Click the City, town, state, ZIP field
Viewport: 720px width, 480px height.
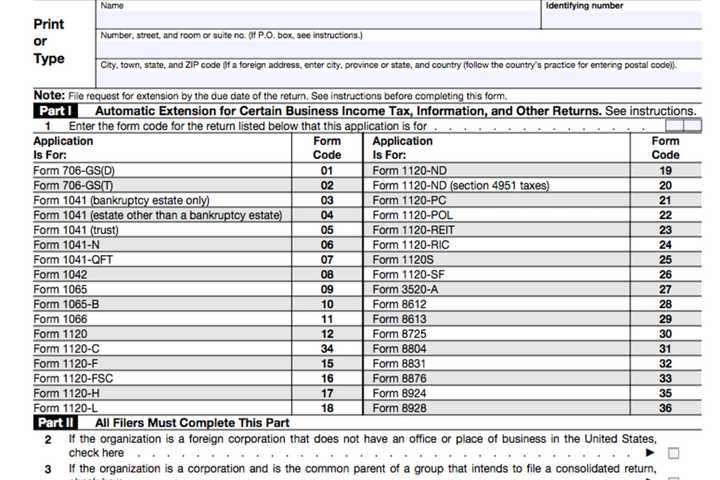coord(399,78)
